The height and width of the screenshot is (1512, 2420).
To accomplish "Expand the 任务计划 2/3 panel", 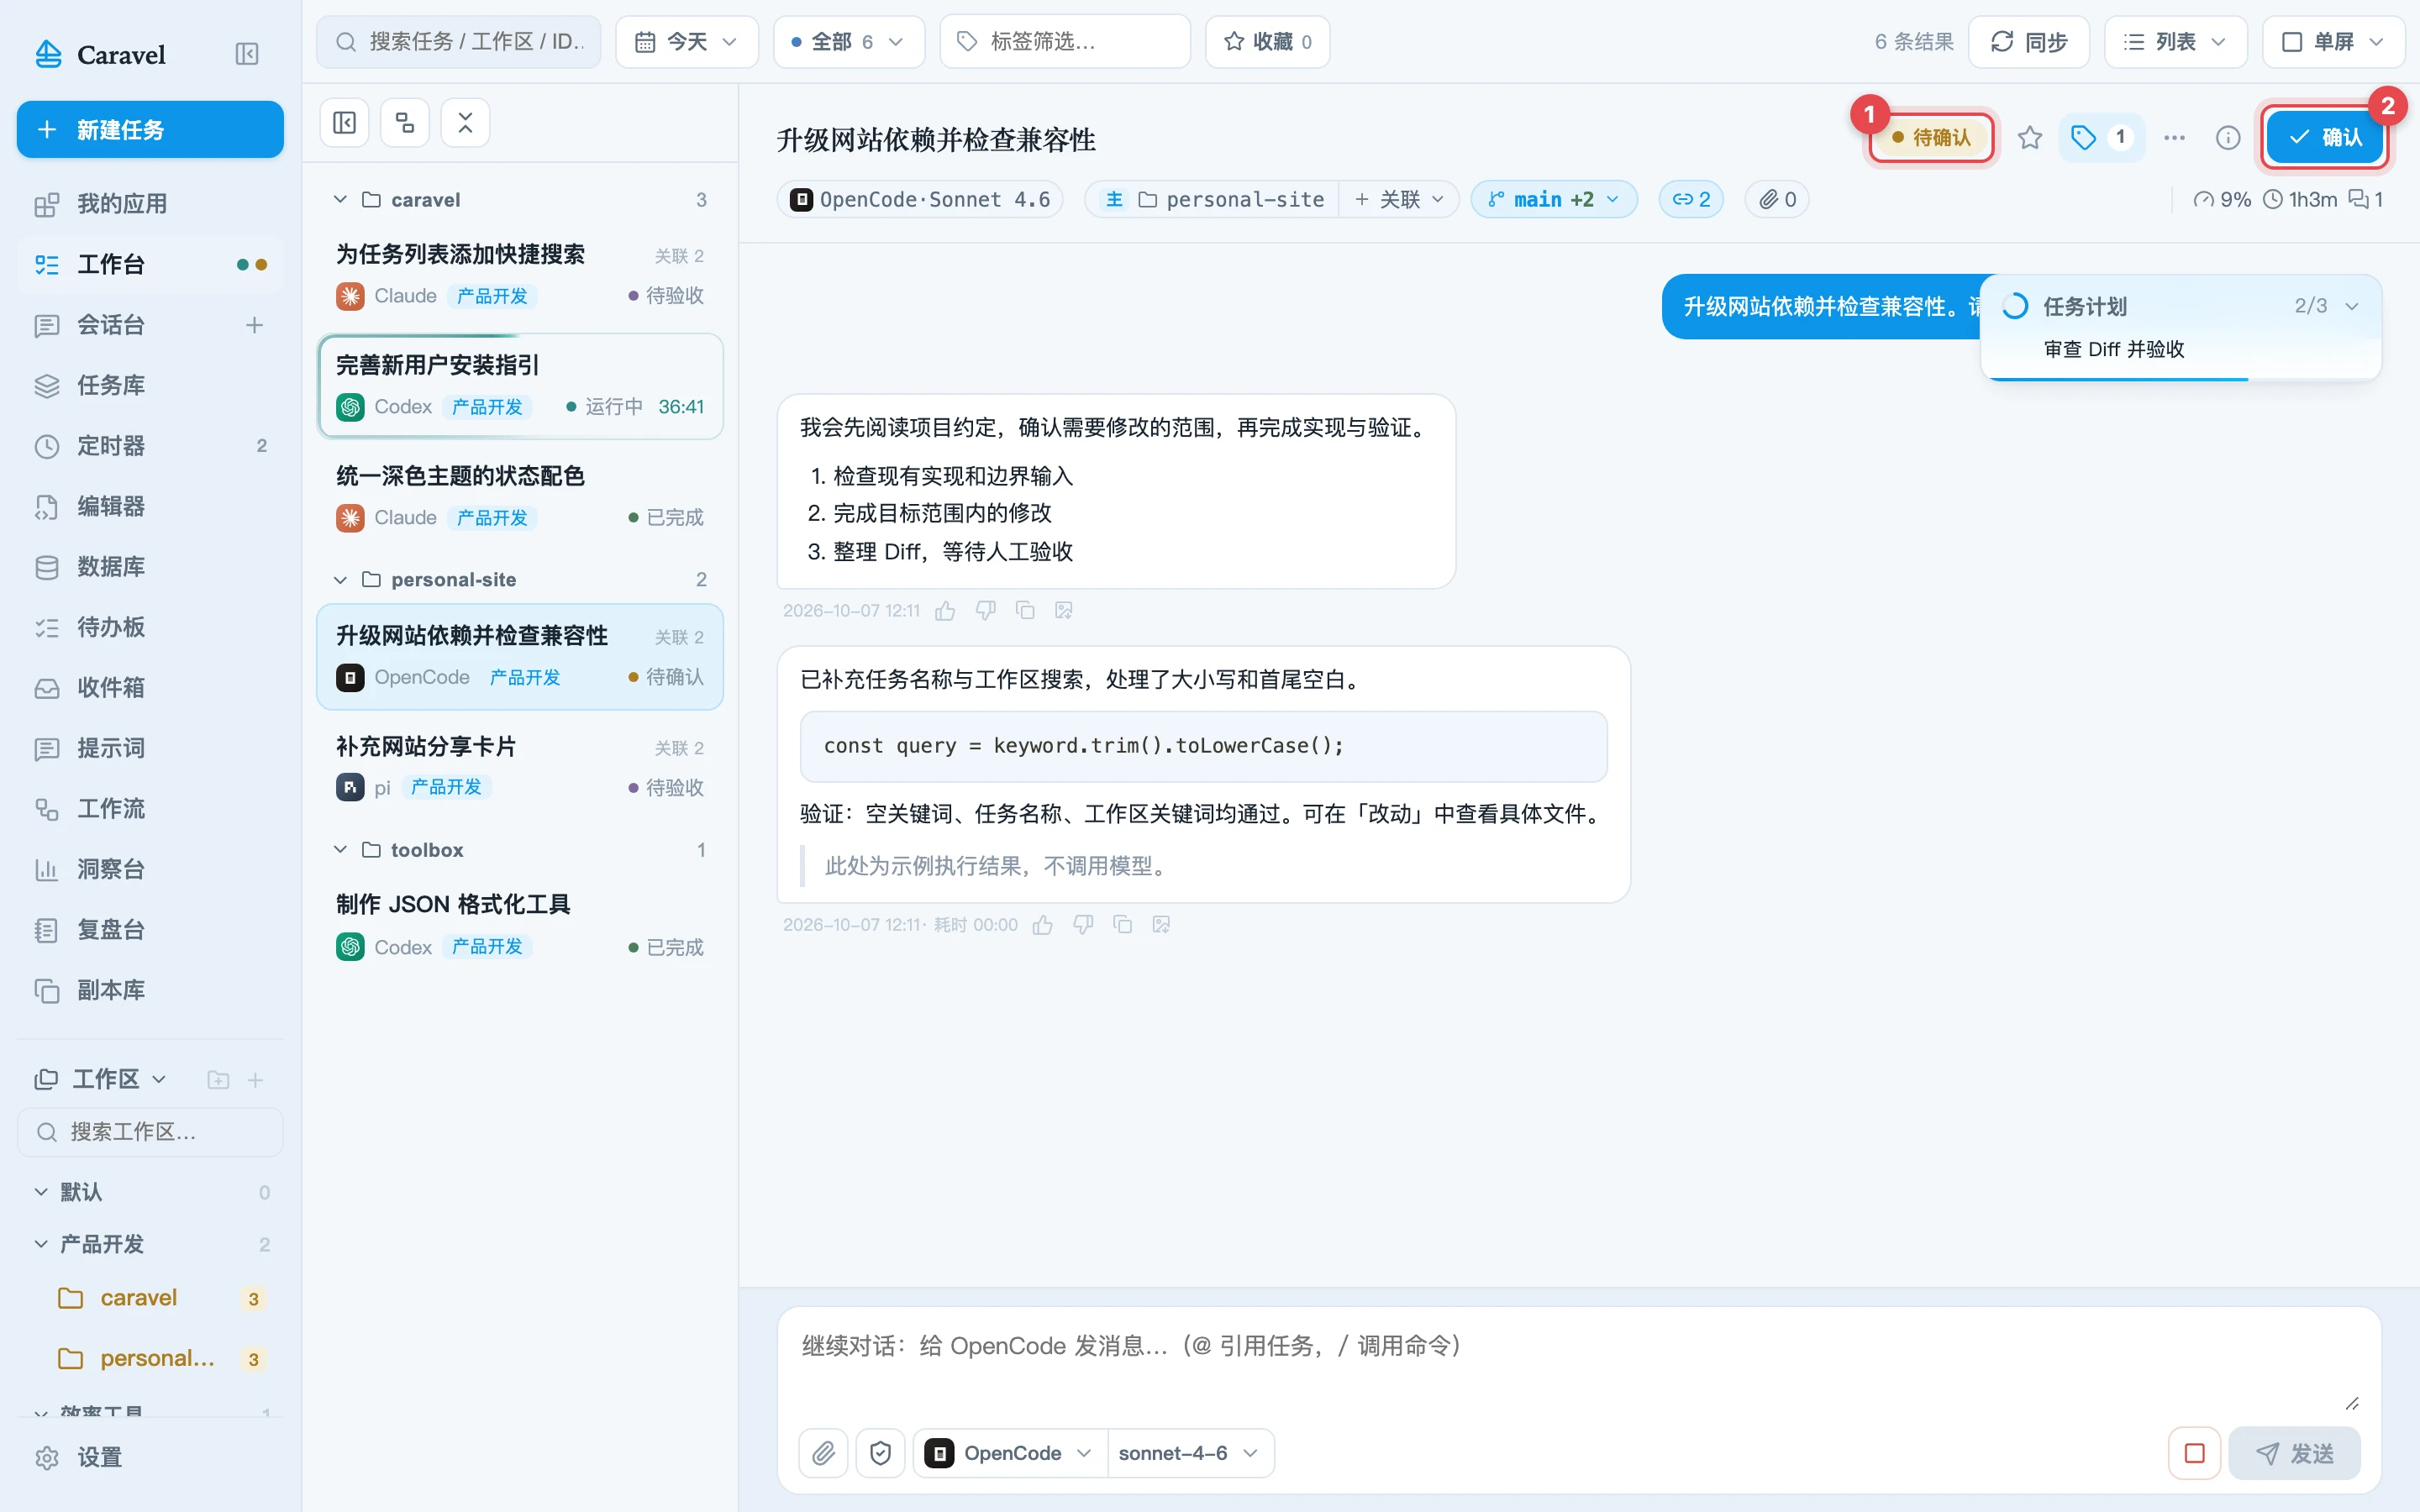I will tap(2352, 306).
